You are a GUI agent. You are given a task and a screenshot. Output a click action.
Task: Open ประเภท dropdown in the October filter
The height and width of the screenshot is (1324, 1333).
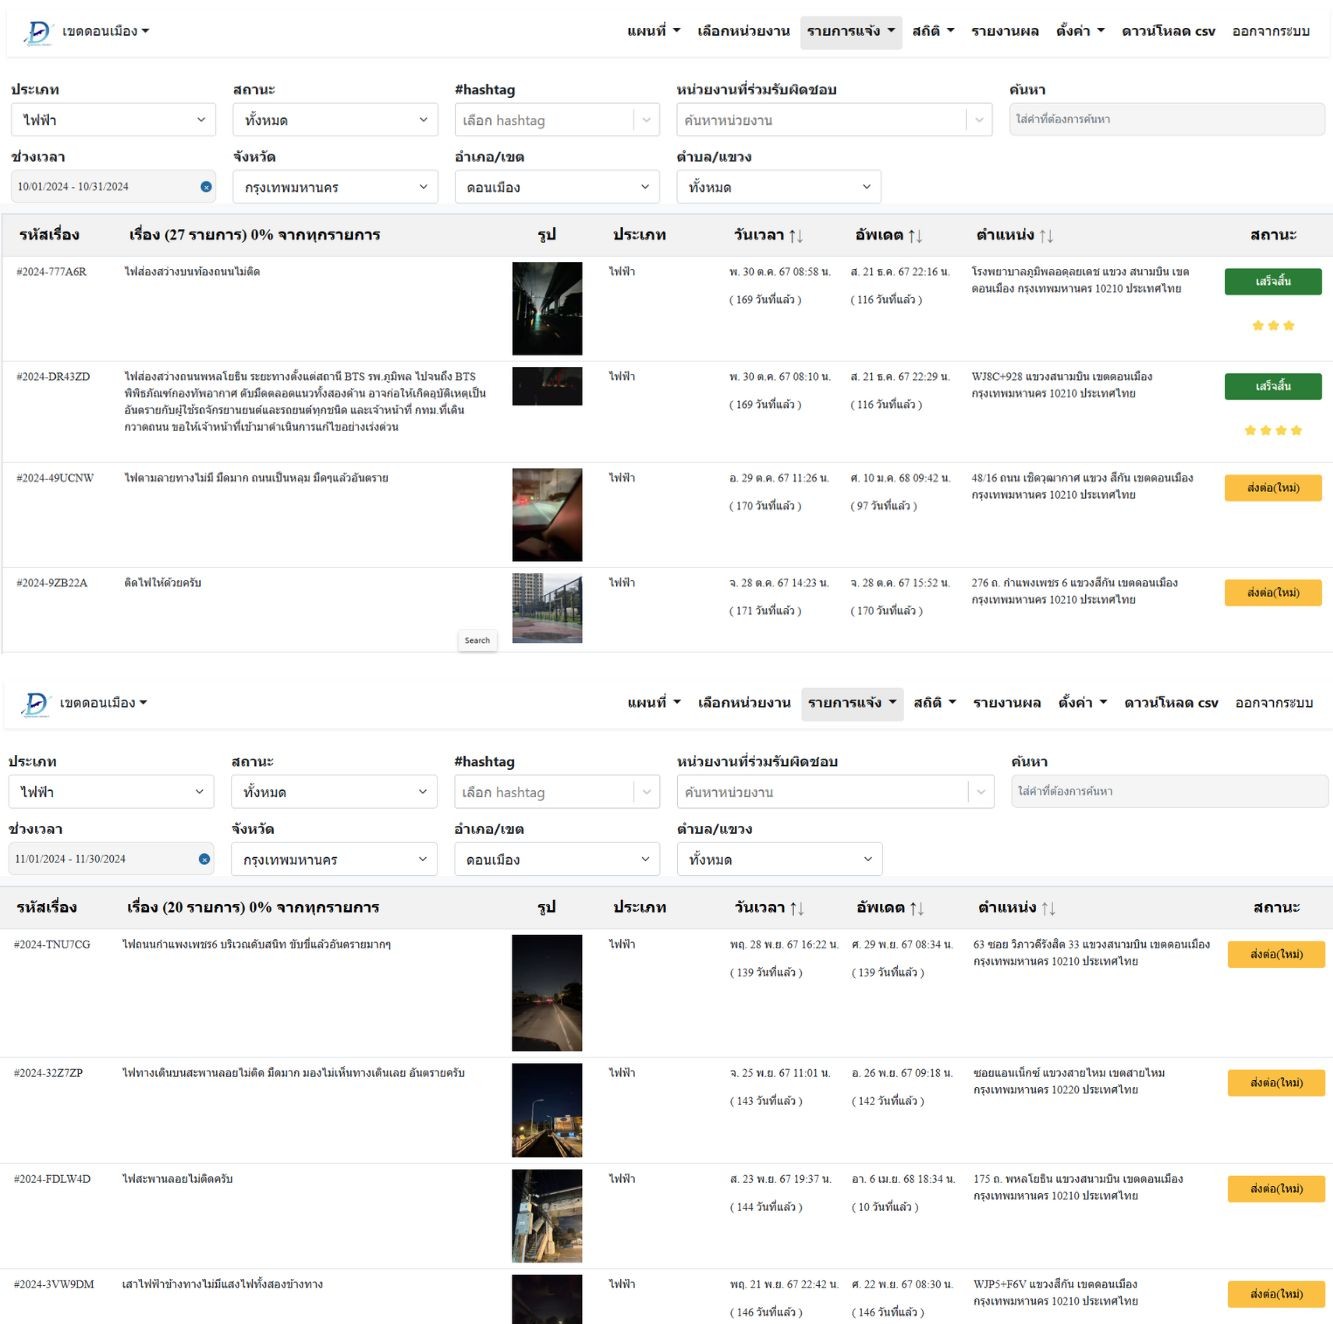[114, 120]
